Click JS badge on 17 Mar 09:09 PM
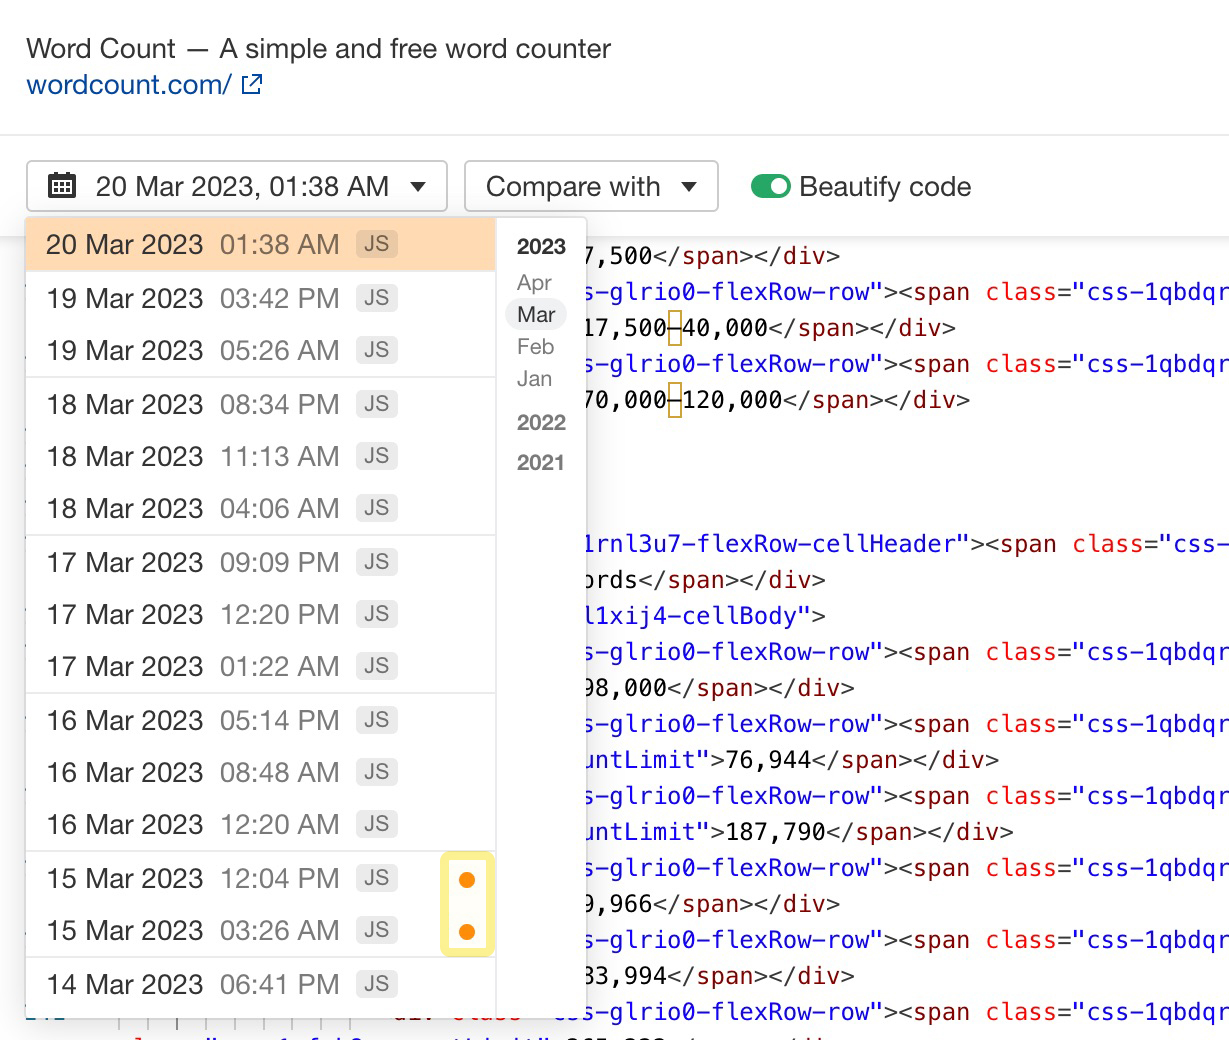Image resolution: width=1229 pixels, height=1040 pixels. point(376,562)
